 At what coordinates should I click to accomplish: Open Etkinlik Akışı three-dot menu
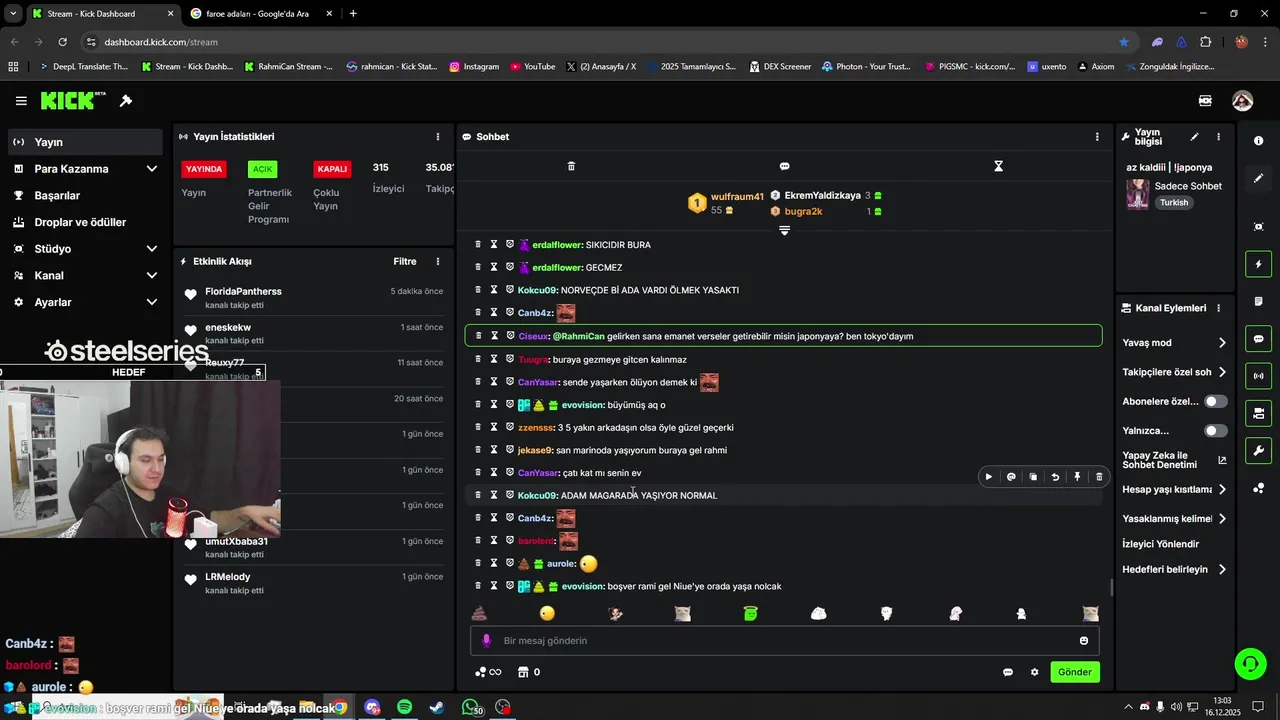point(437,262)
